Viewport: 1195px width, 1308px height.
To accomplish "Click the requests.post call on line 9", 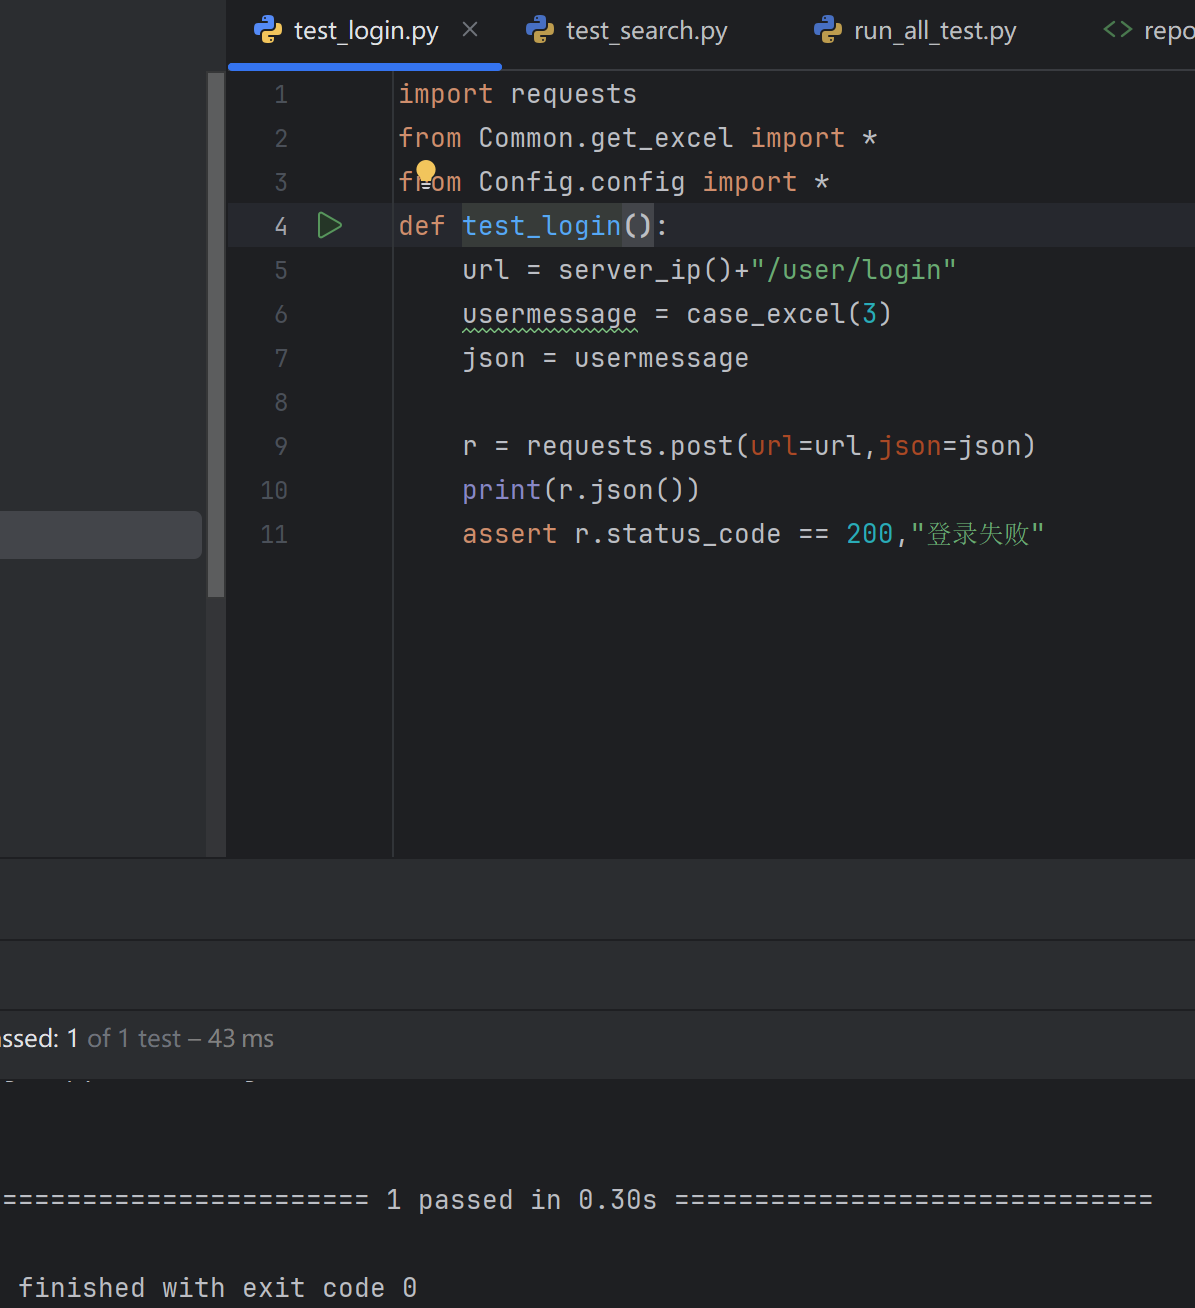I will (x=780, y=446).
